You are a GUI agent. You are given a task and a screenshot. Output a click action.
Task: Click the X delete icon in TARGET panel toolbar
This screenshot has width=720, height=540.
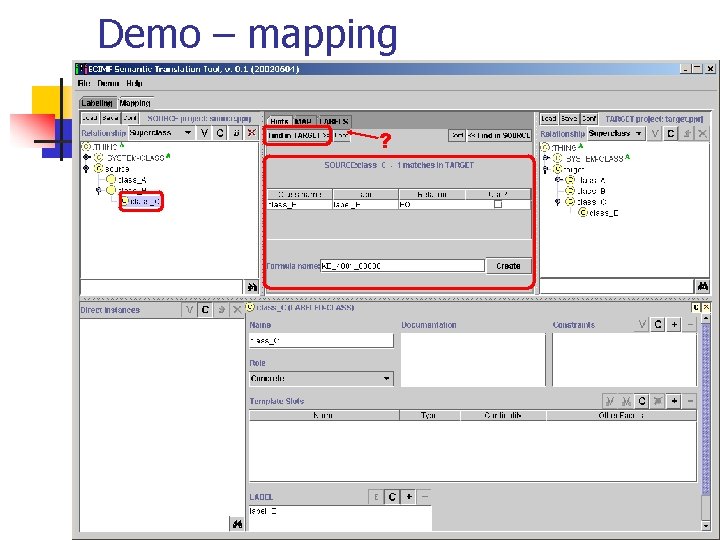pos(702,134)
